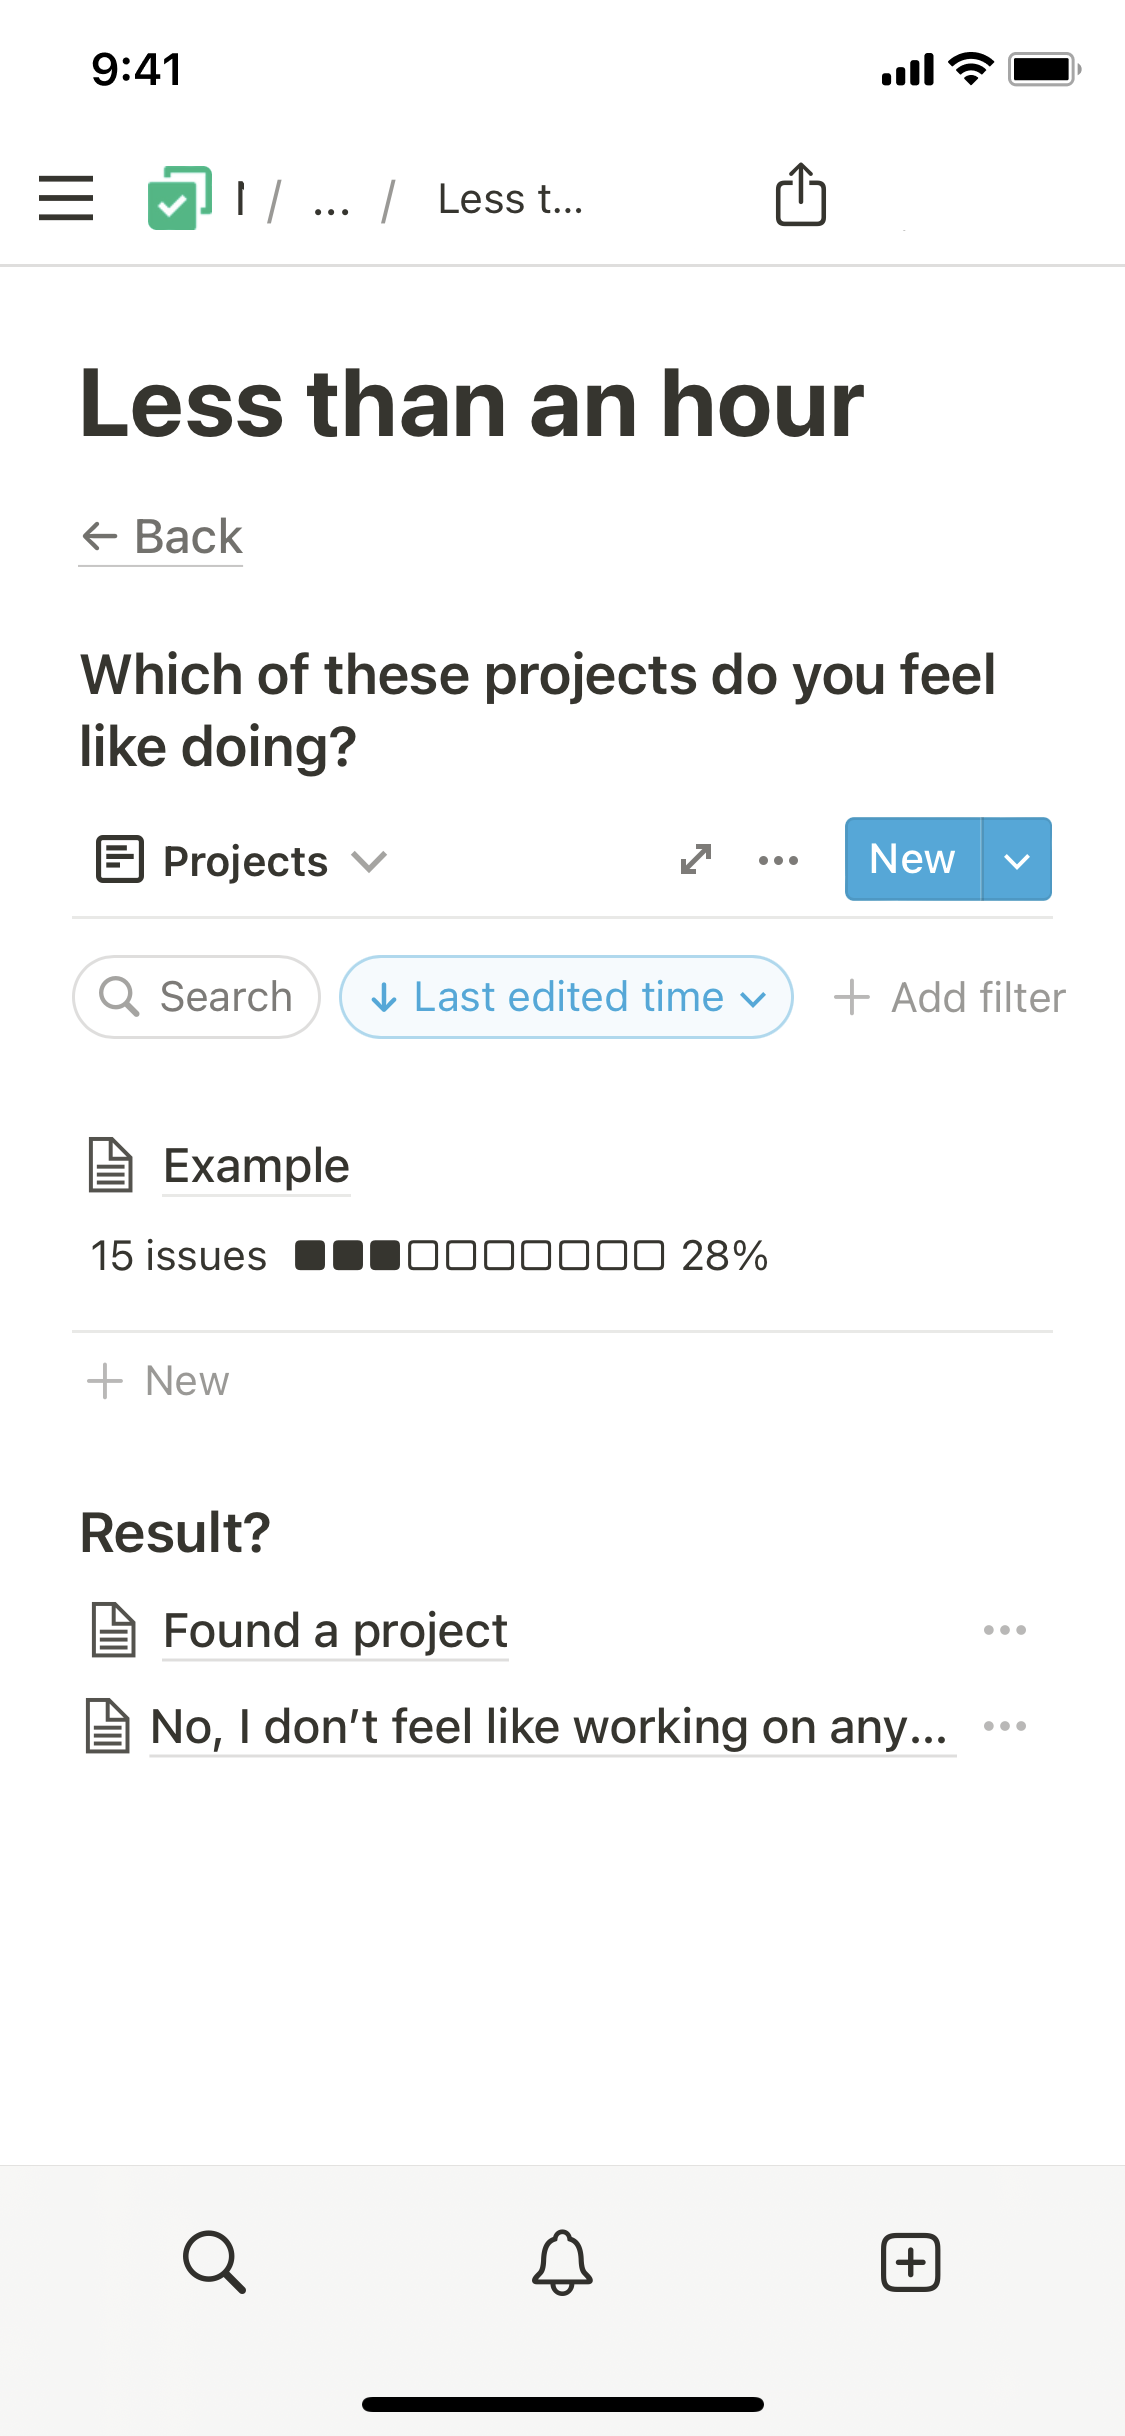
Task: Open notifications bell
Action: coord(562,2261)
